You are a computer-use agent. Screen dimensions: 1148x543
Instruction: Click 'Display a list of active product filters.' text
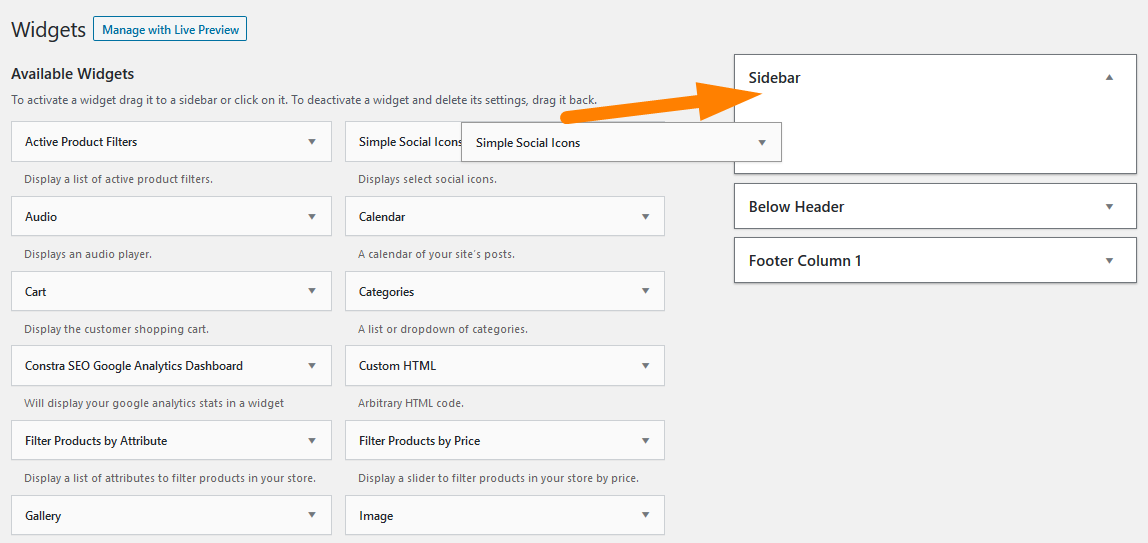pyautogui.click(x=119, y=179)
